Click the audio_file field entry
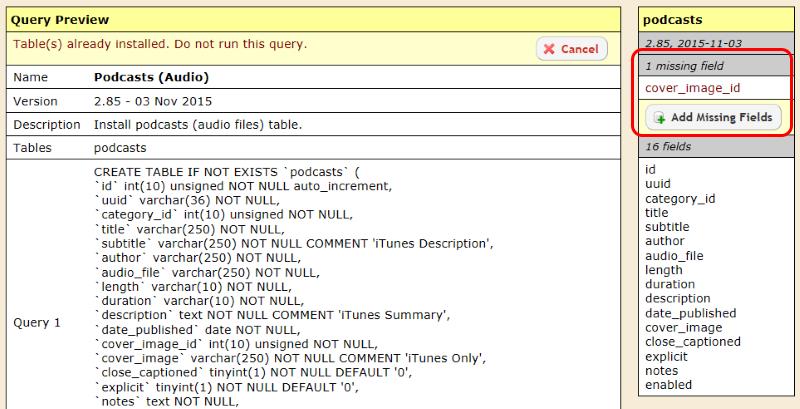 tap(673, 256)
